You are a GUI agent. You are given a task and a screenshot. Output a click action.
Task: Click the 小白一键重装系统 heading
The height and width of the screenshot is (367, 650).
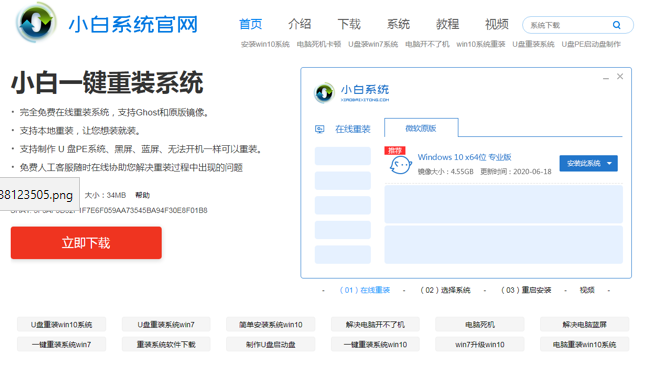pos(107,83)
